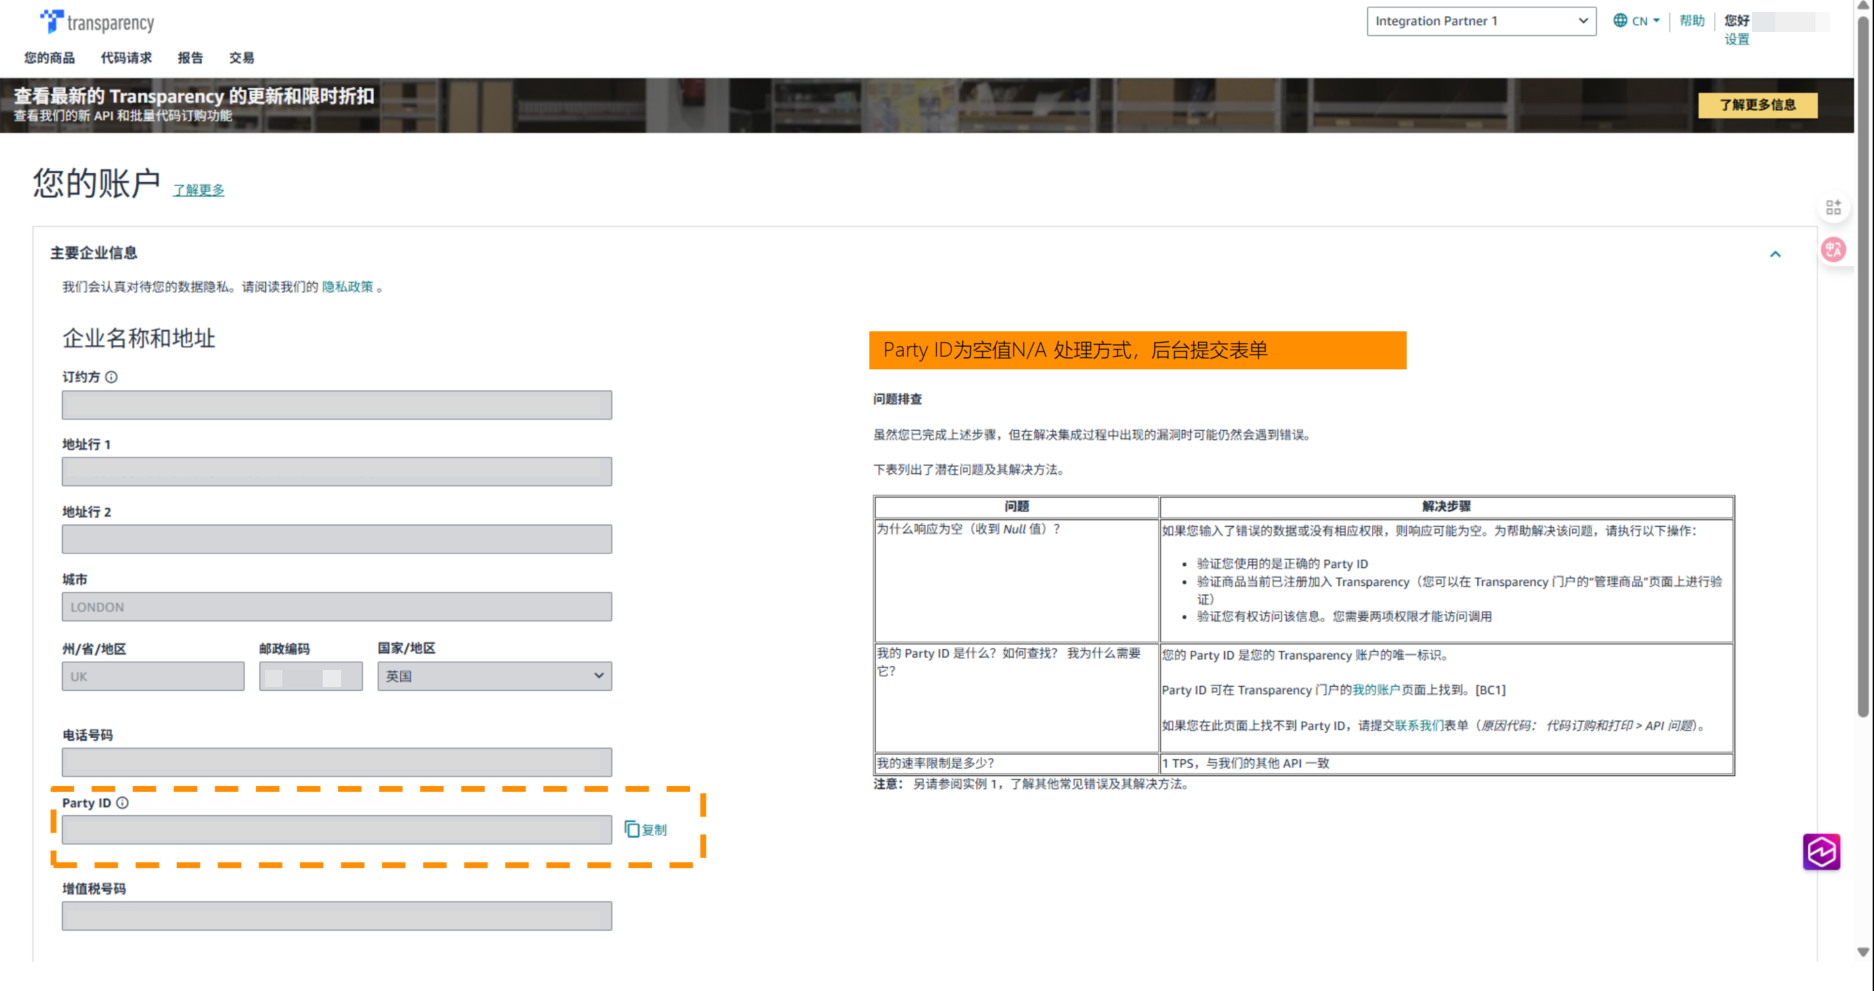Click the 验证您使用的是正确的 Party ID bullet
This screenshot has width=1874, height=991.
click(x=1282, y=564)
